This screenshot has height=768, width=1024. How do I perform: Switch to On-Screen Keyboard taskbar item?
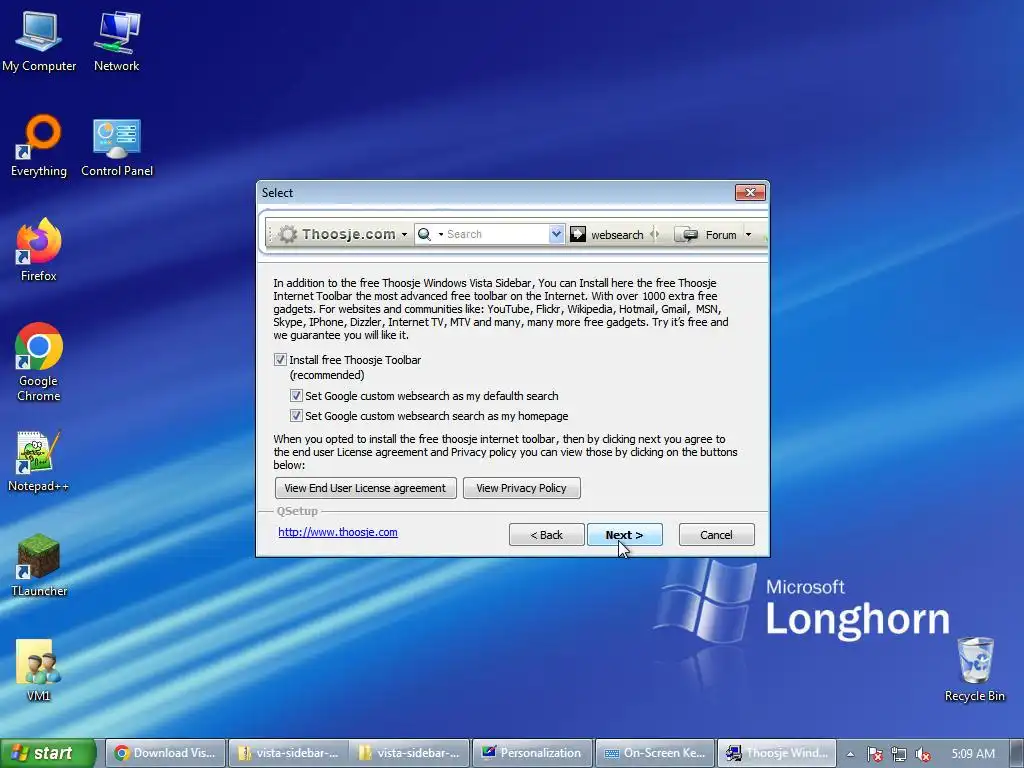(x=654, y=754)
